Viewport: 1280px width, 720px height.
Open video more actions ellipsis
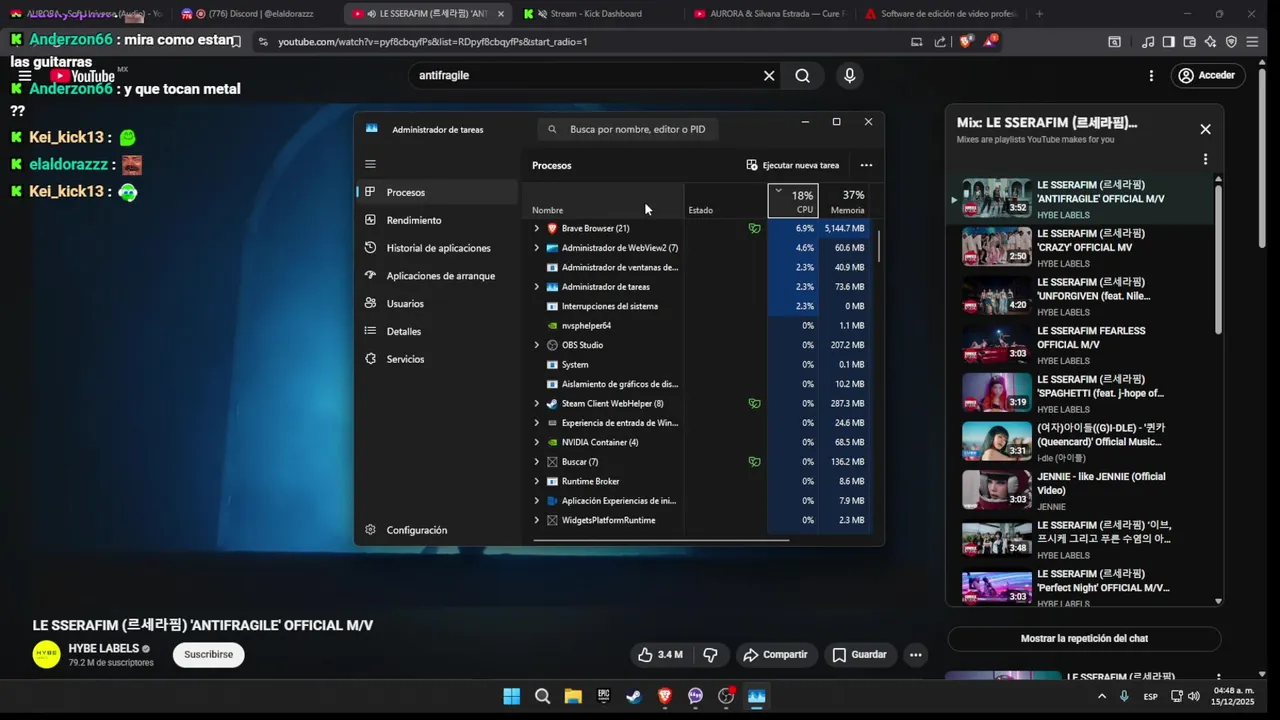click(x=915, y=655)
